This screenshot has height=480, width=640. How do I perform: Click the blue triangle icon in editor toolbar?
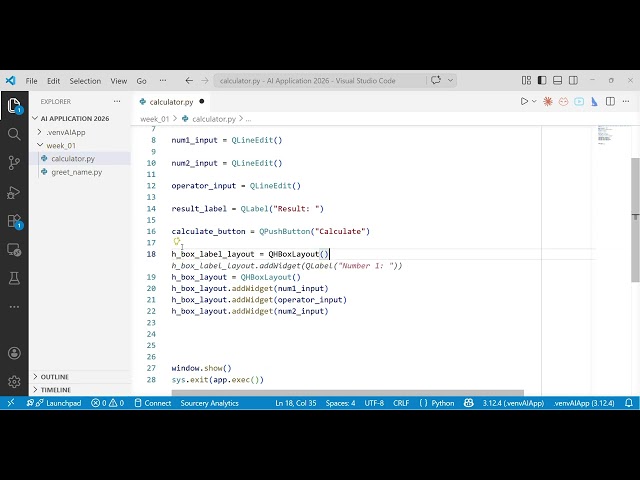pos(594,101)
